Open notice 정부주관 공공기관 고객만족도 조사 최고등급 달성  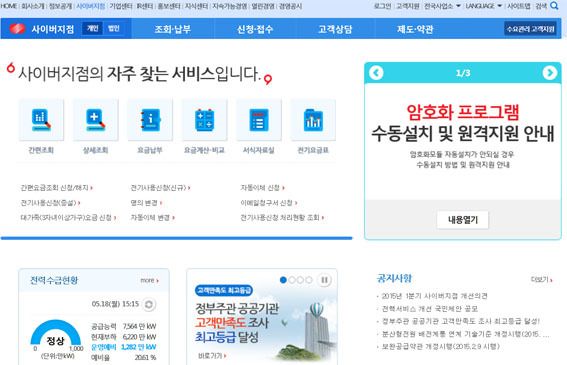[x=460, y=321]
